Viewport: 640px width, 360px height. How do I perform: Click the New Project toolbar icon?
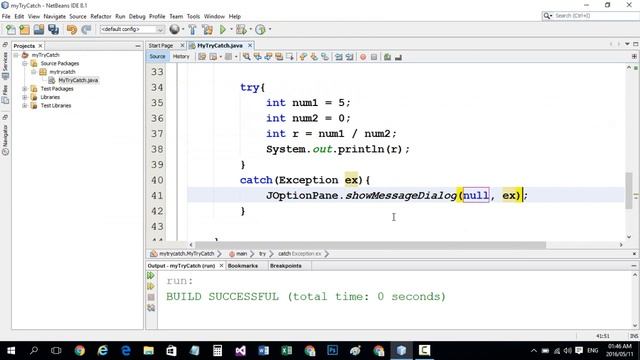coord(24,29)
